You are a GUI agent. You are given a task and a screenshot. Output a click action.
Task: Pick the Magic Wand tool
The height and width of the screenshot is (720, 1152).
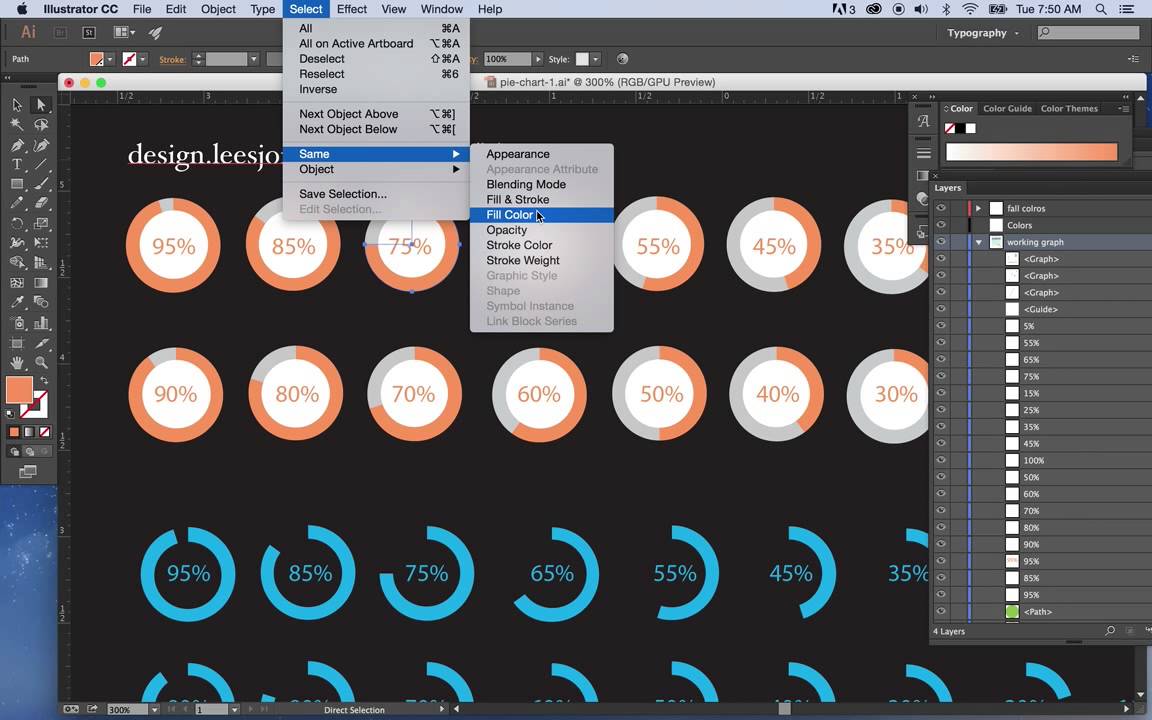[x=17, y=125]
